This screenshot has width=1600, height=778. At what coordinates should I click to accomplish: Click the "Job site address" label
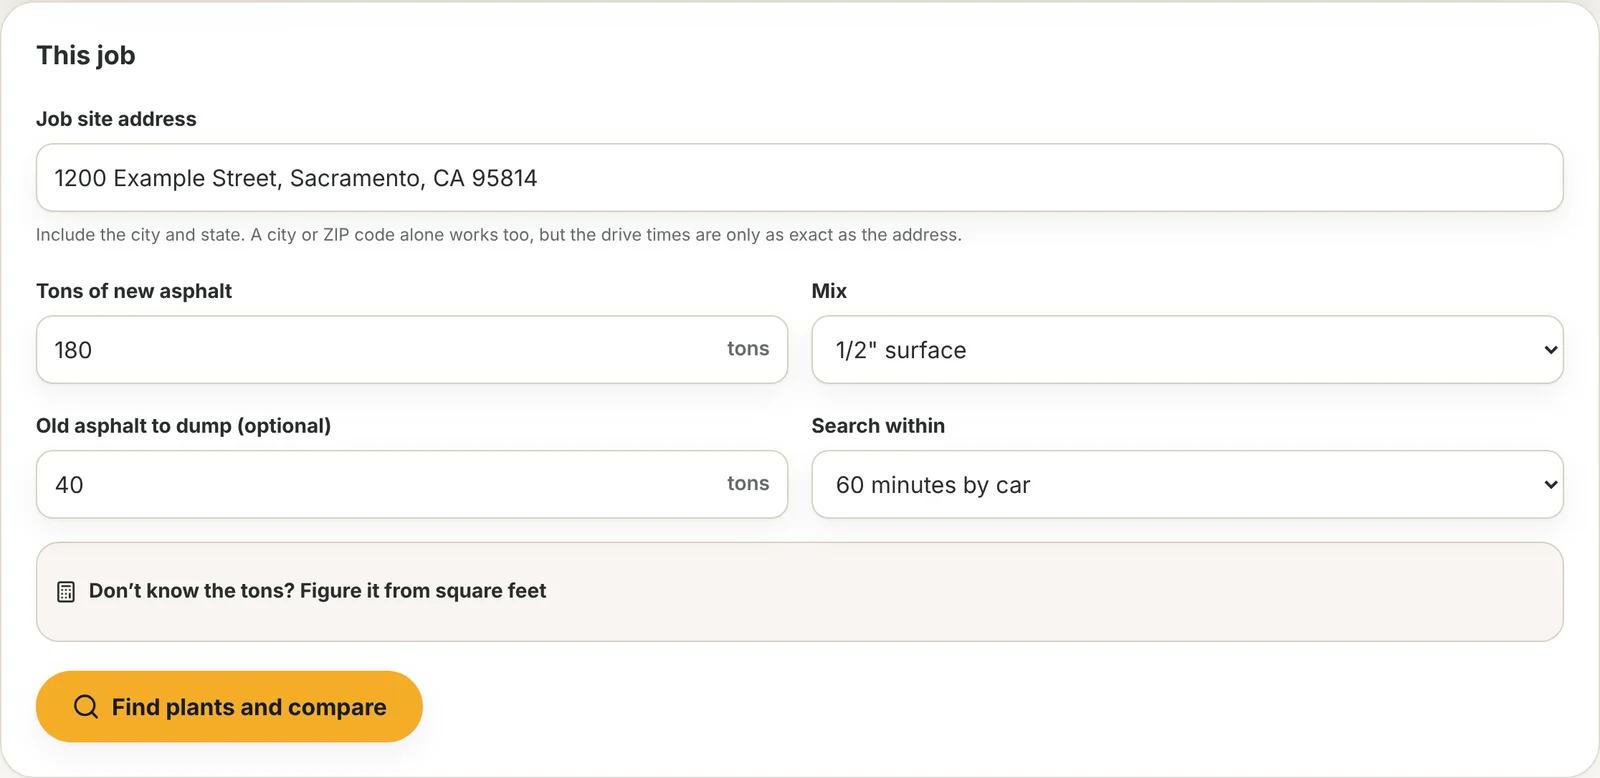[116, 119]
